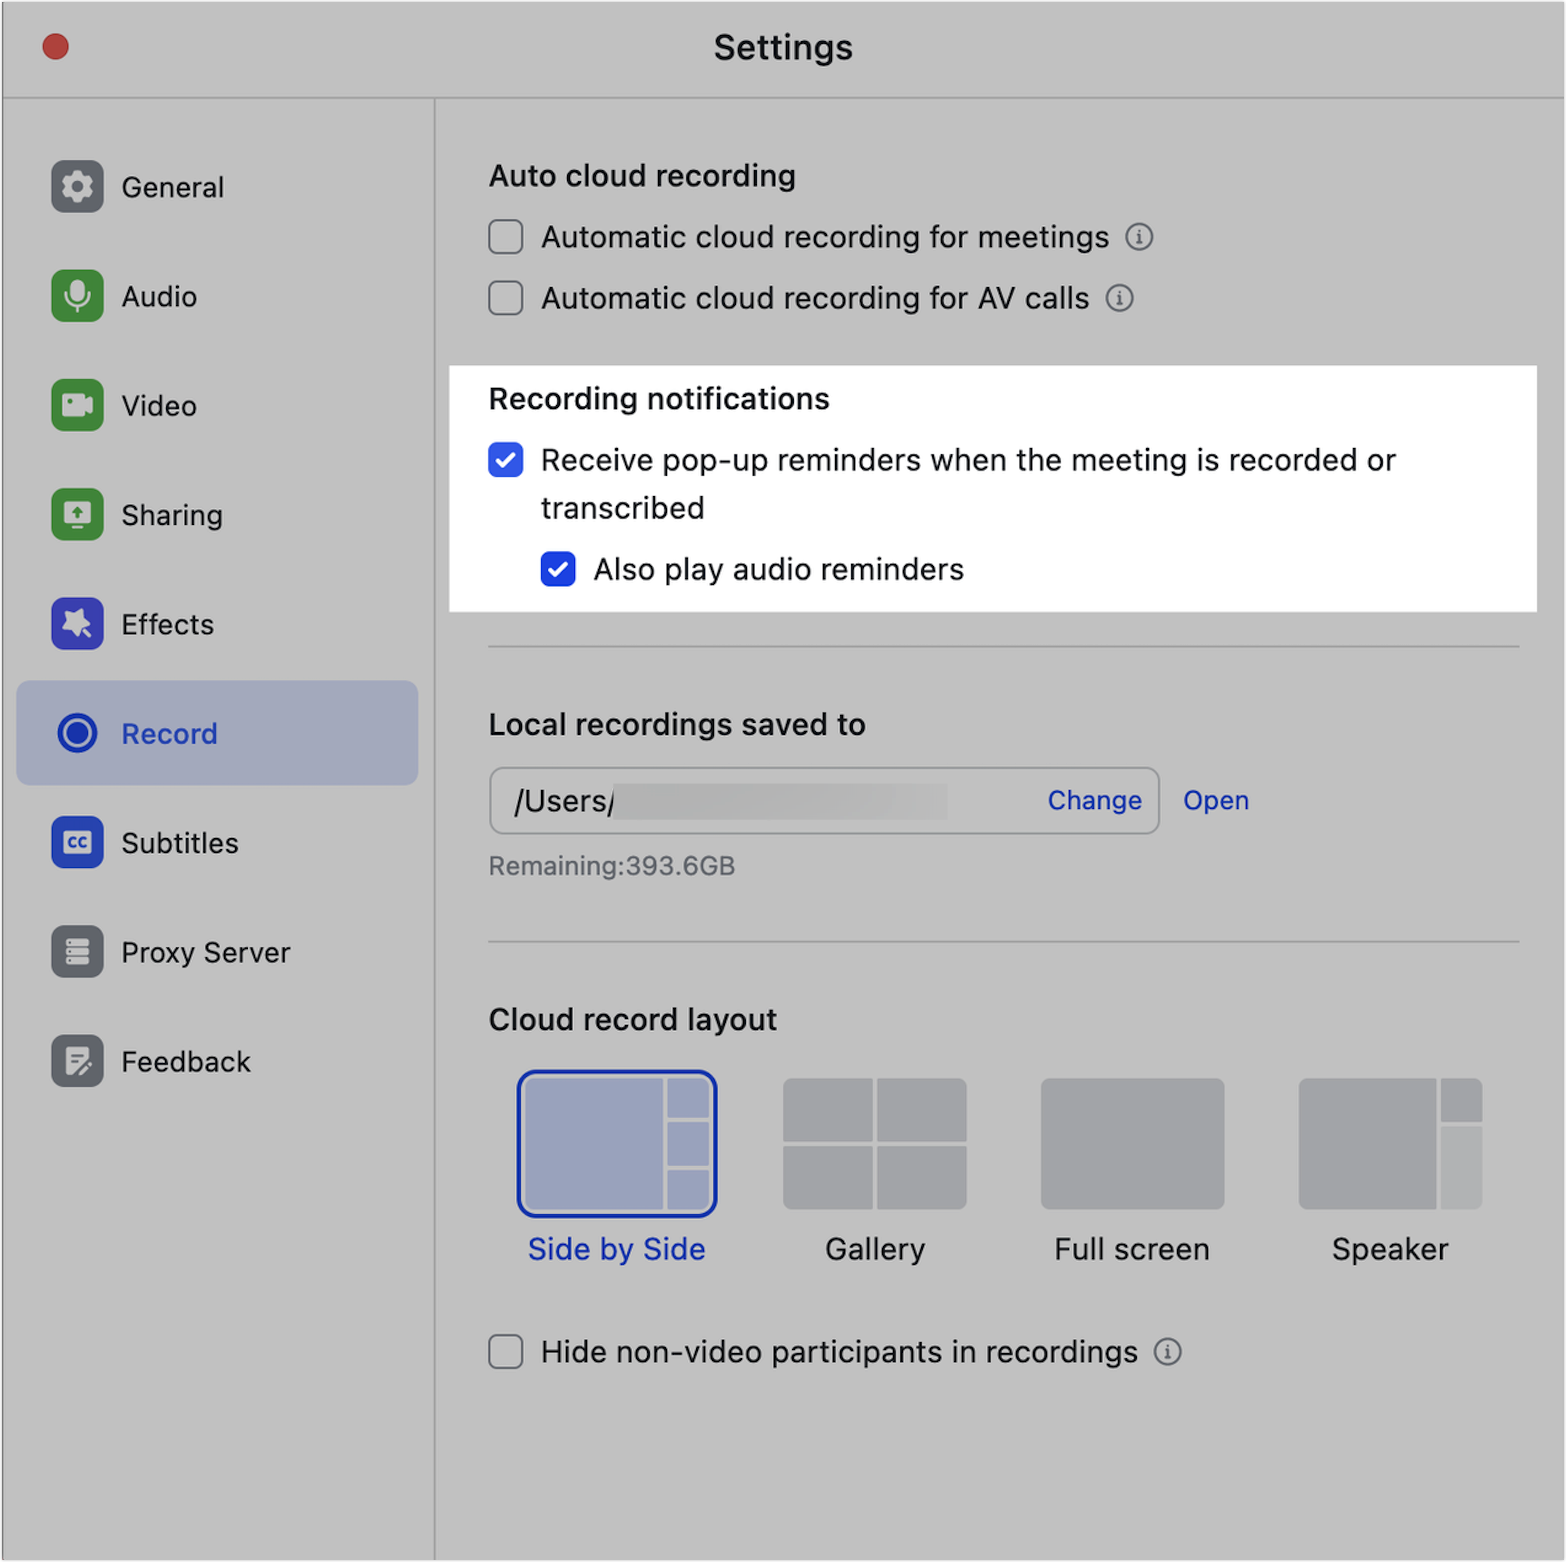Close the Settings window

pyautogui.click(x=56, y=47)
